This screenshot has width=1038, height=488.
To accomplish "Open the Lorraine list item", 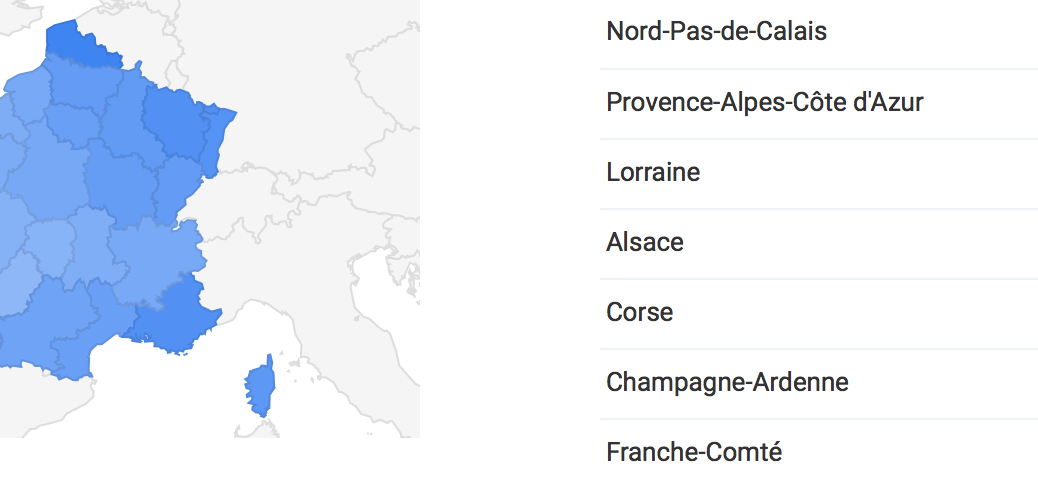I will click(x=653, y=172).
